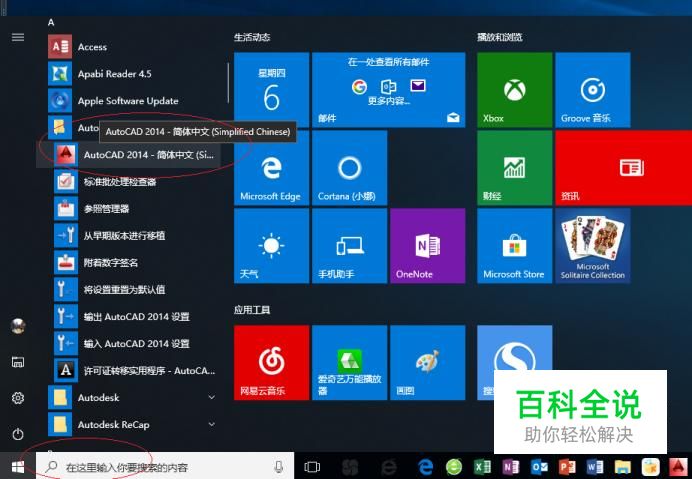This screenshot has width=692, height=479.
Task: Open the Power options button
Action: [x=18, y=434]
